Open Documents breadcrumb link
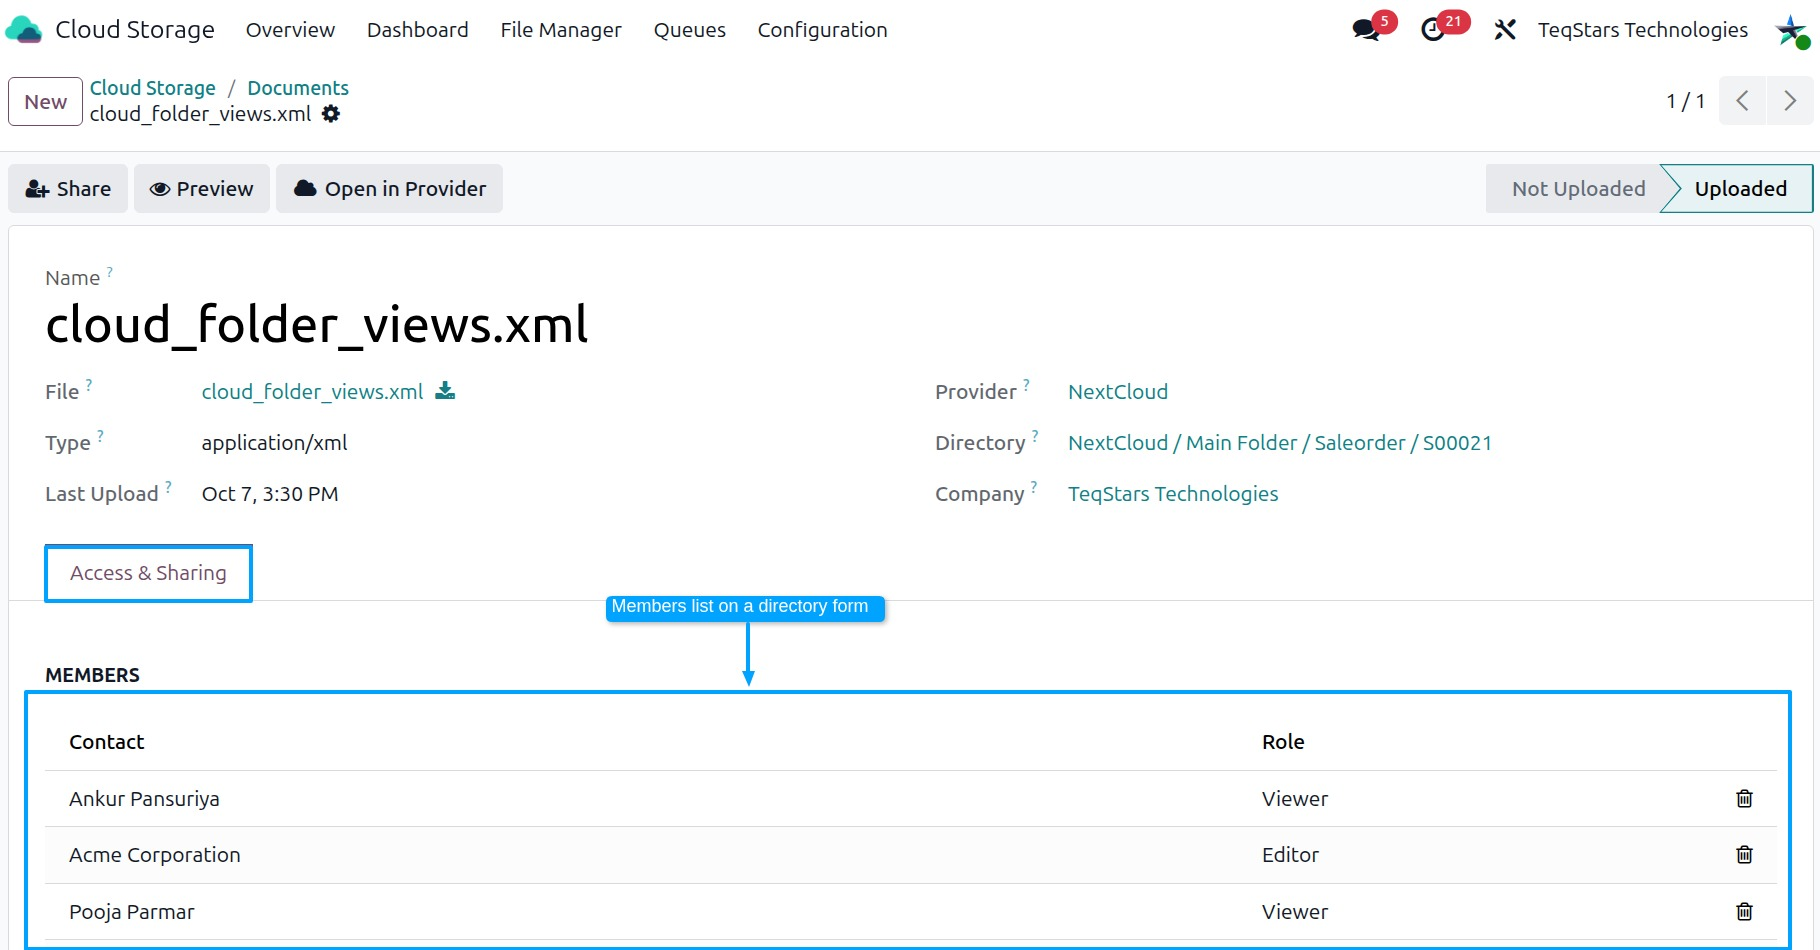This screenshot has height=950, width=1820. (x=298, y=88)
